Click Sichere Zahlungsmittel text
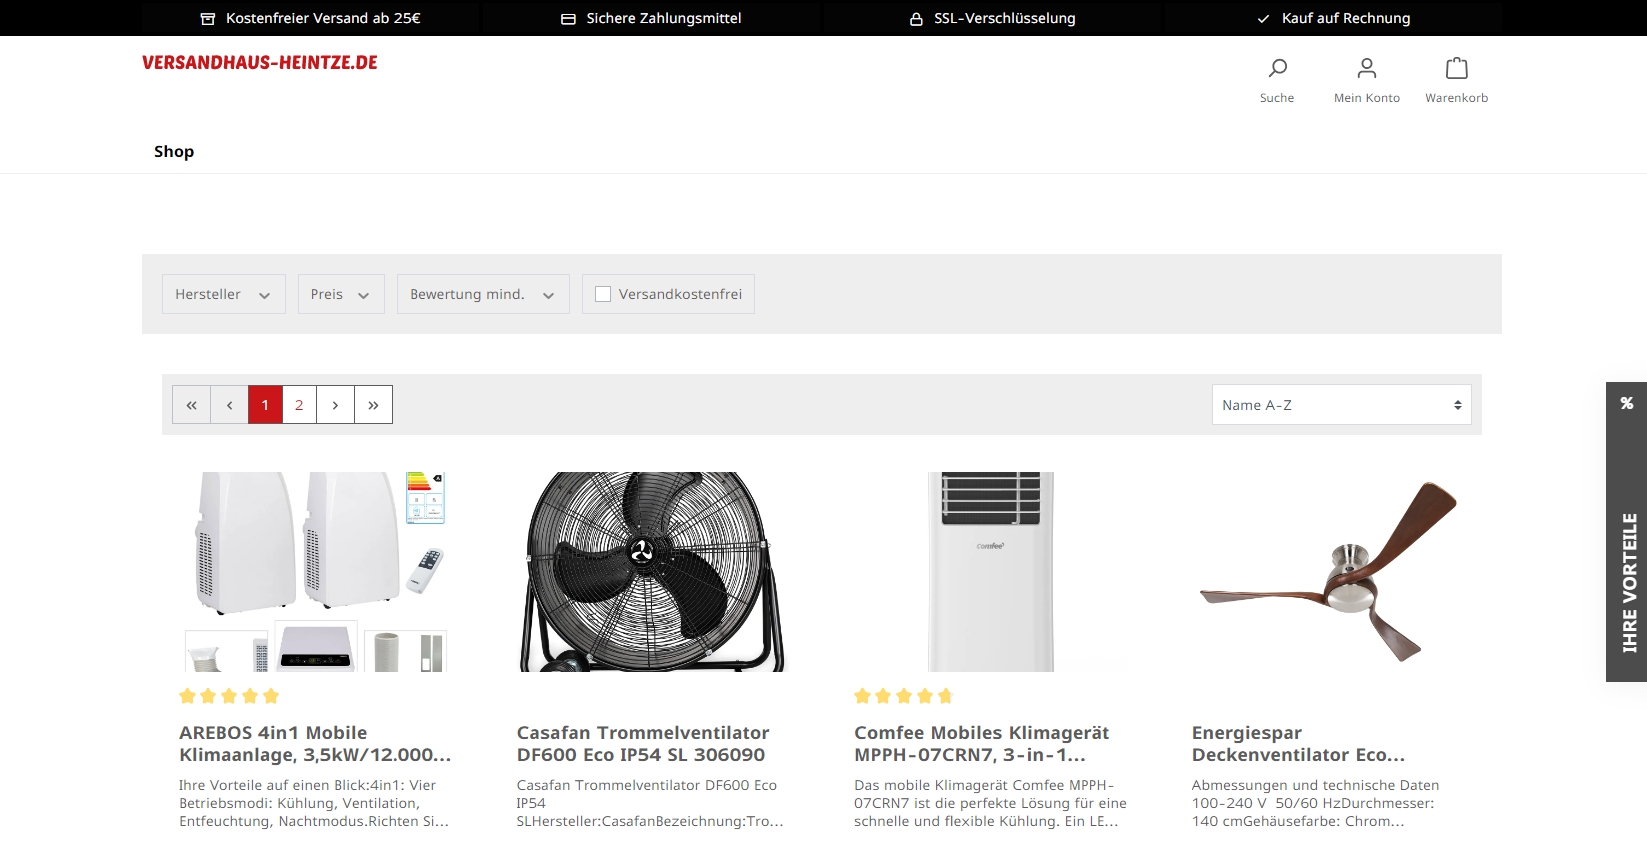 pos(664,19)
